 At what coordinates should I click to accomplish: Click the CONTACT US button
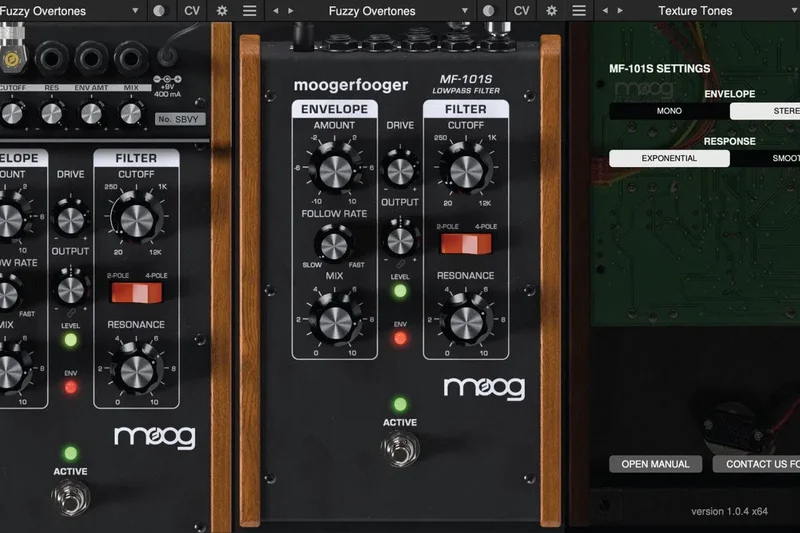pos(756,464)
